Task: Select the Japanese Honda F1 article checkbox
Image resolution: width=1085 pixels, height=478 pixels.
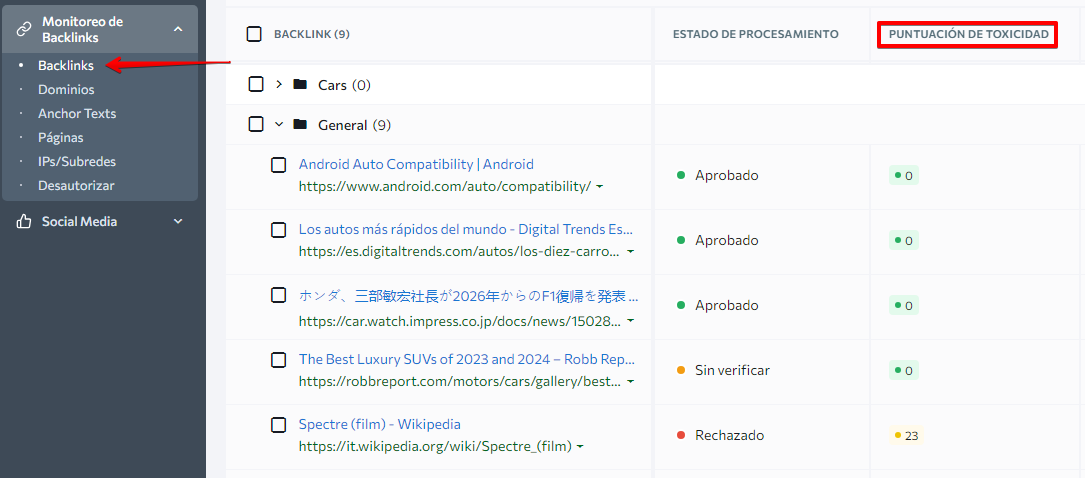Action: 278,295
